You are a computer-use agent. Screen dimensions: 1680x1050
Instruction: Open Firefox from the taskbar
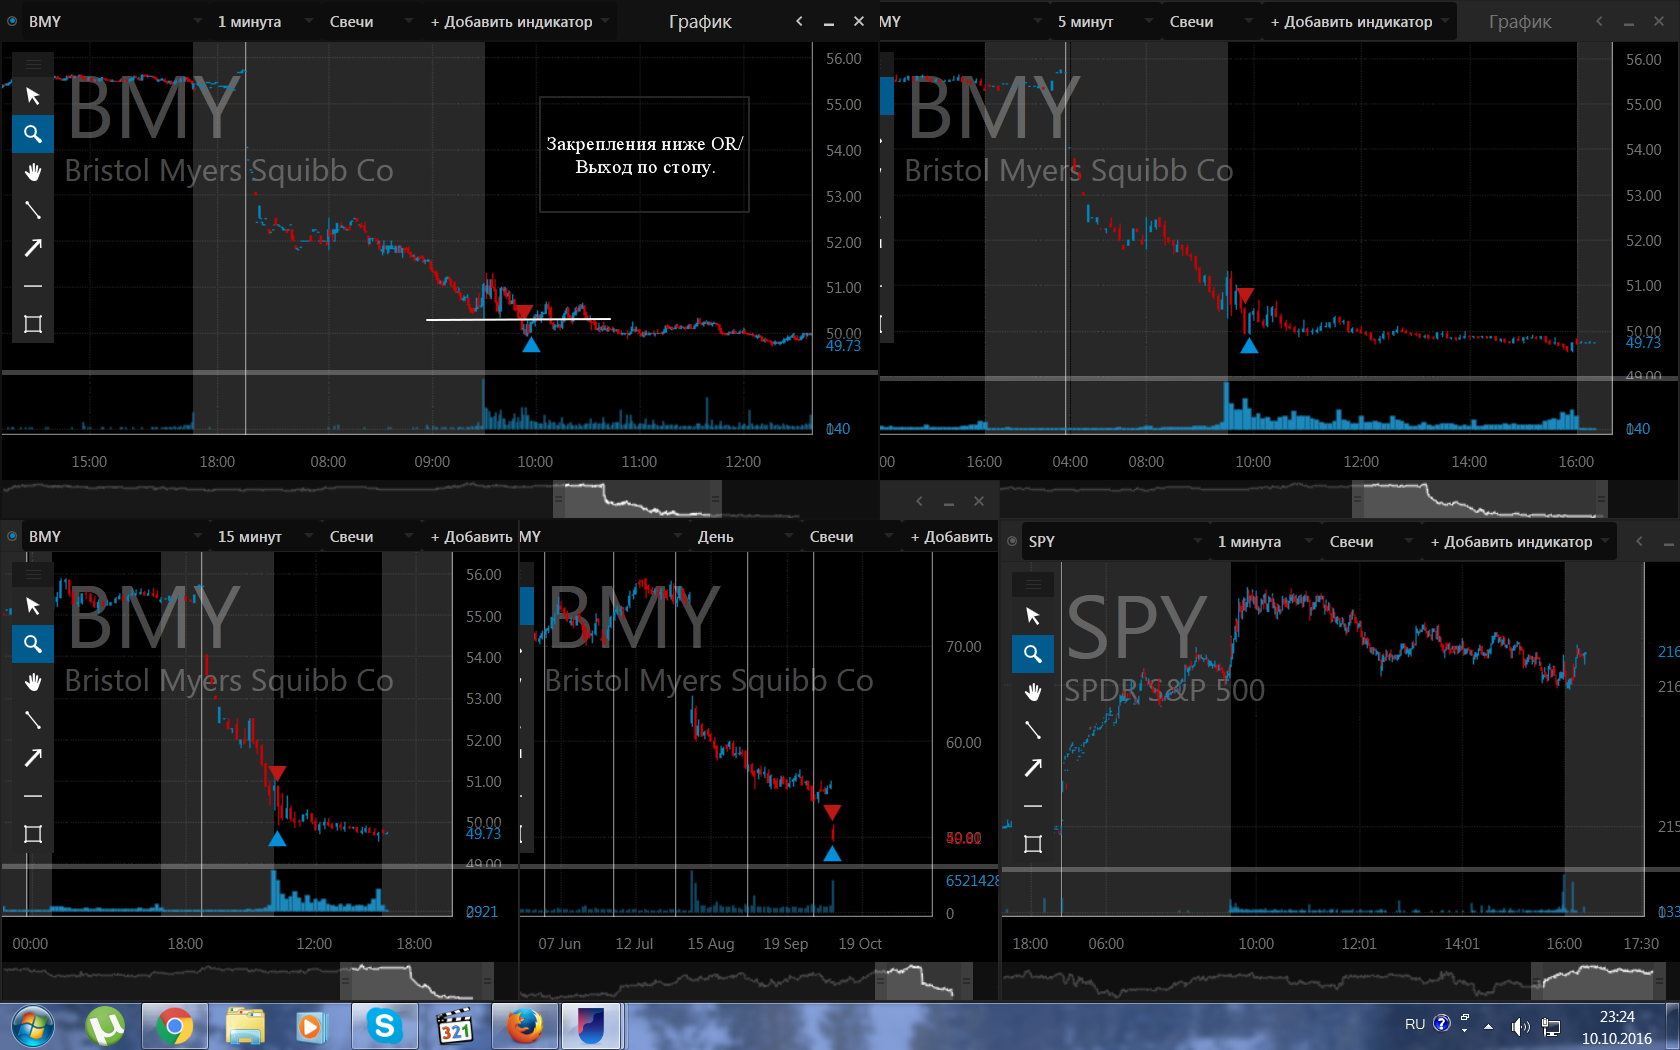coord(524,1027)
